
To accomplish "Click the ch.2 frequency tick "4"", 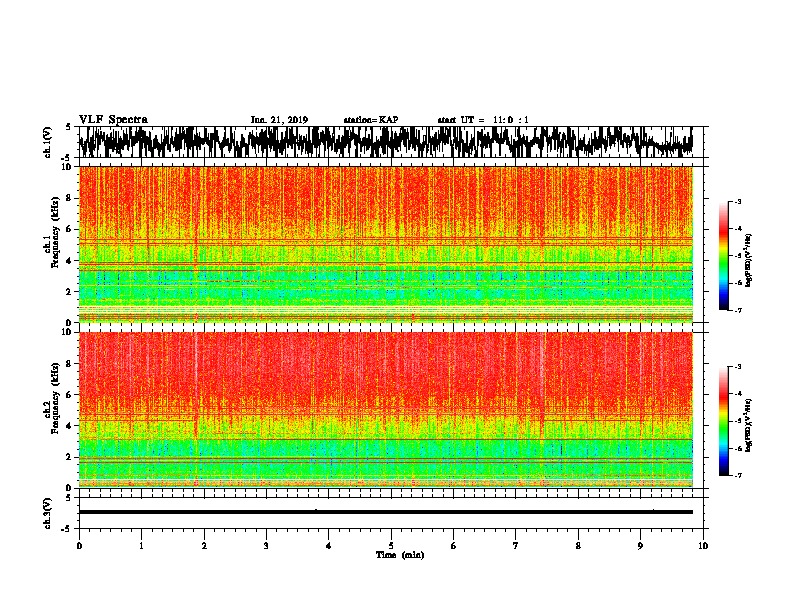I will pos(70,426).
